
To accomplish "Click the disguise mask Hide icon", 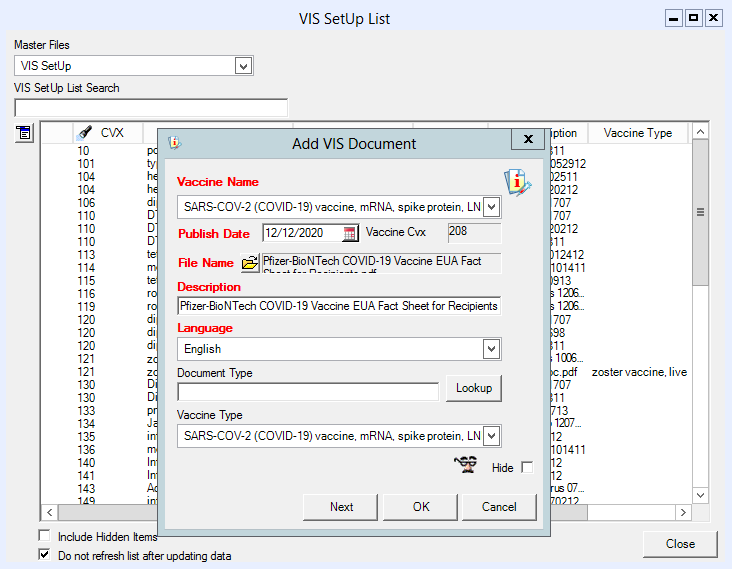I will coord(466,465).
